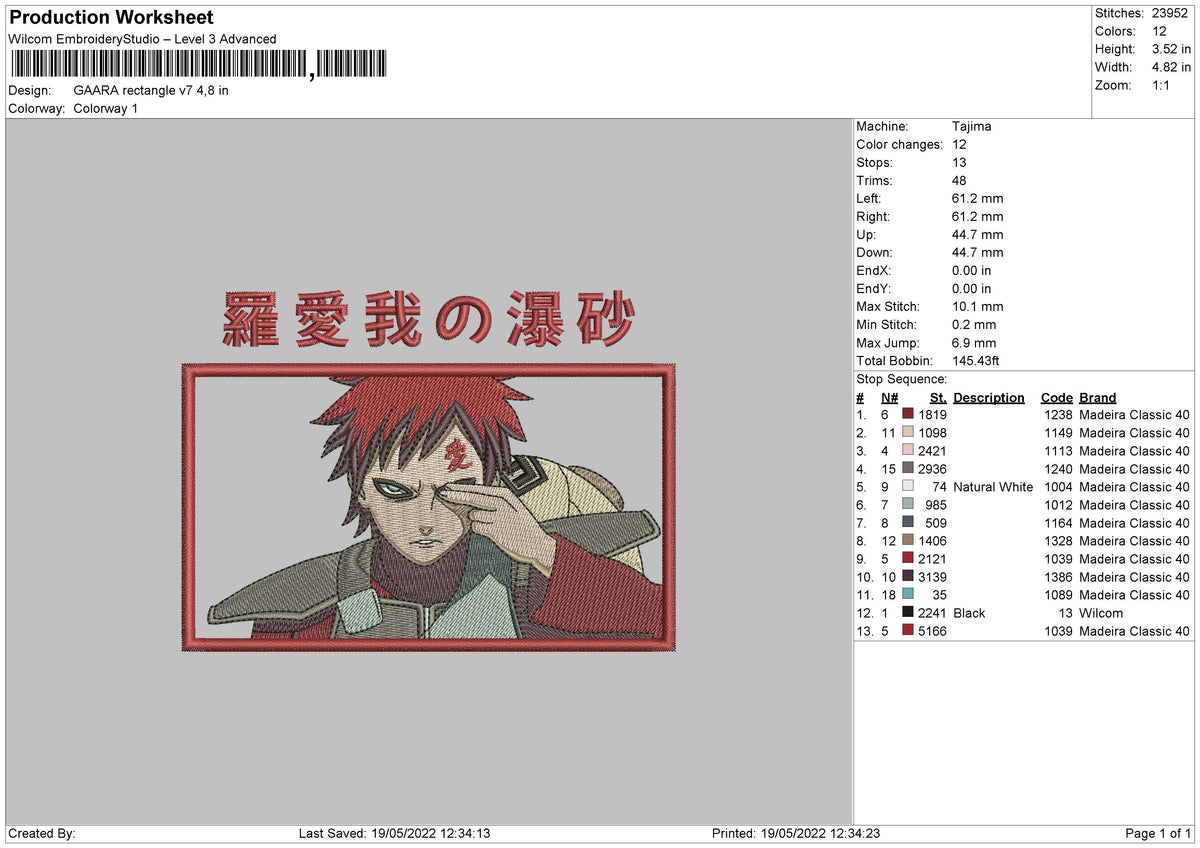This screenshot has width=1200, height=848.
Task: Select the Natural White thread swatch
Action: [x=906, y=487]
